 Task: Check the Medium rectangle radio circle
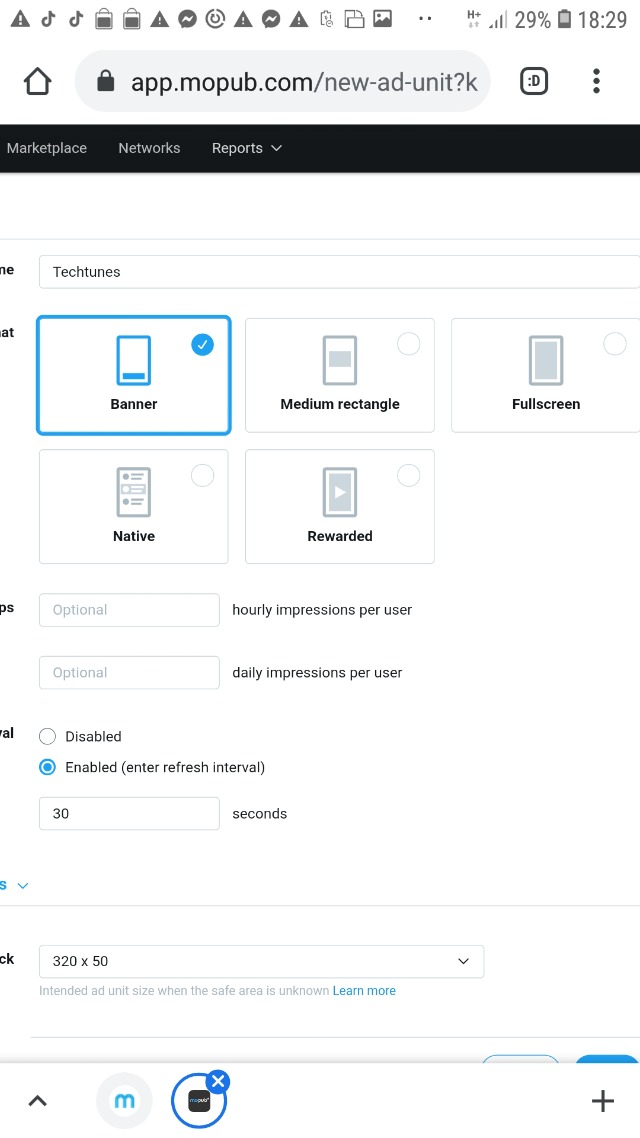click(x=409, y=344)
